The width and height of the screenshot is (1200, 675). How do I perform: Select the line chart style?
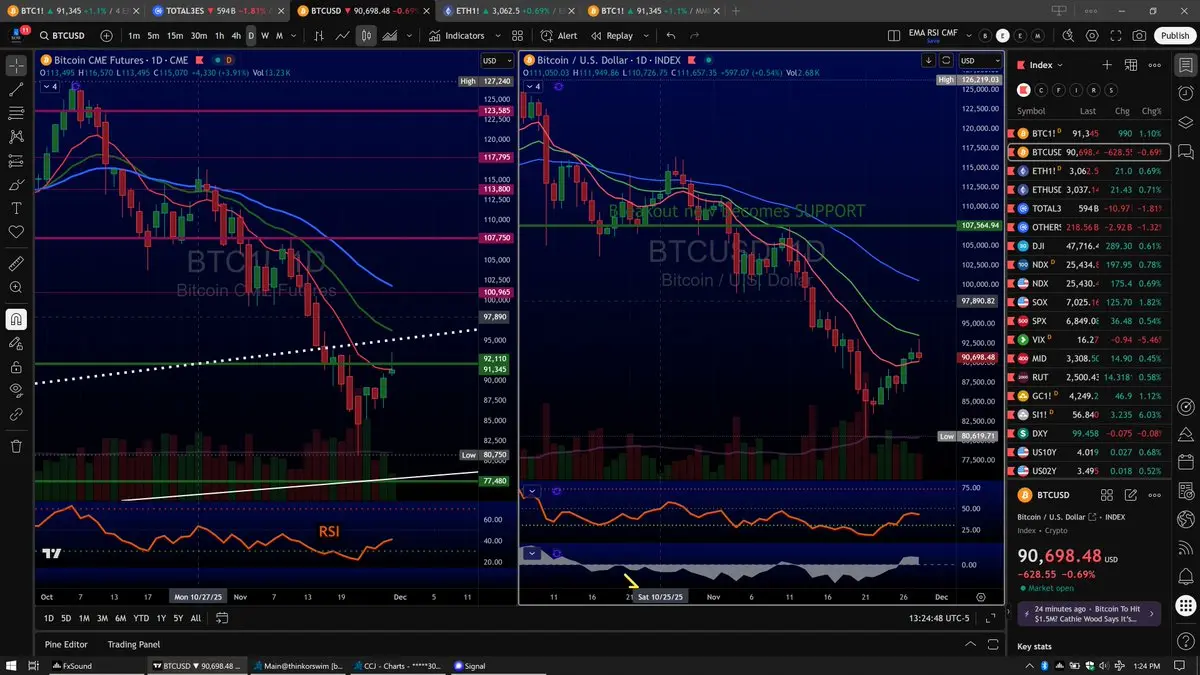coord(343,35)
